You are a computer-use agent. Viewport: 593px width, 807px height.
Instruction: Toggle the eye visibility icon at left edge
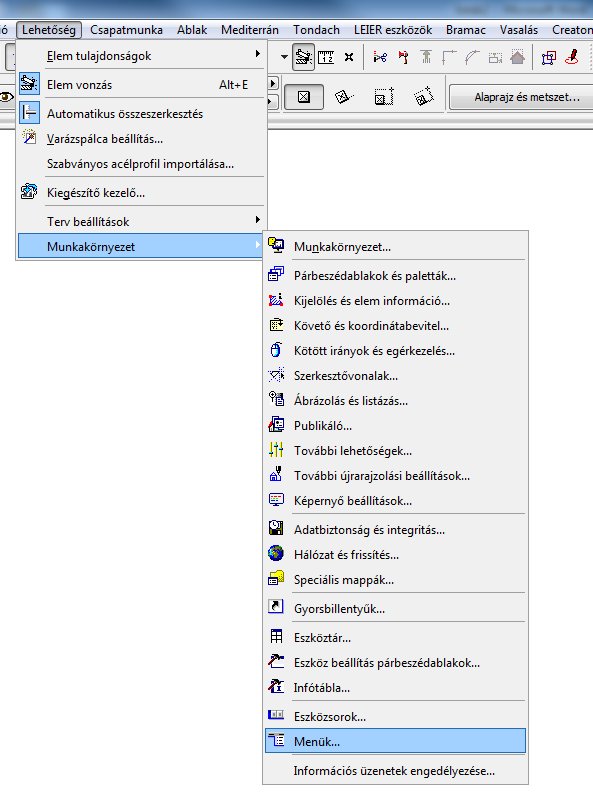click(x=6, y=97)
